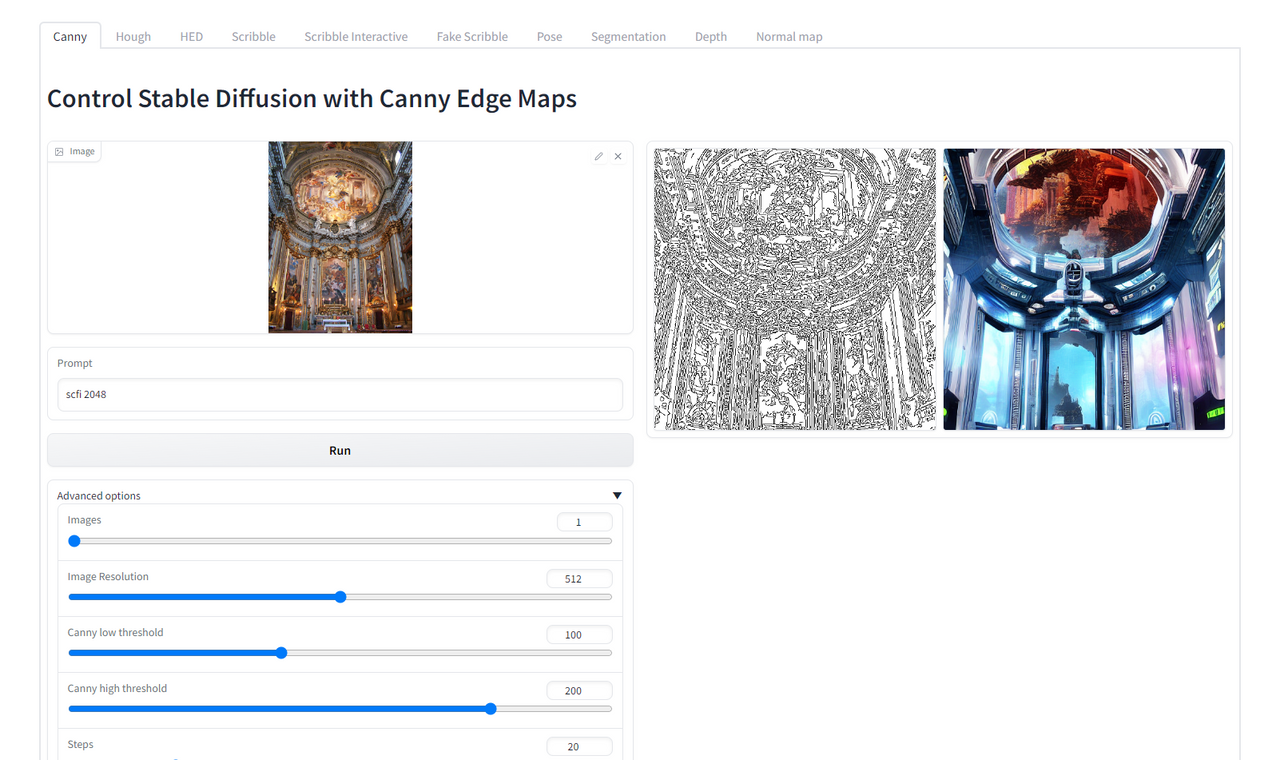Switch to the Canny tab
The height and width of the screenshot is (760, 1280).
70,36
